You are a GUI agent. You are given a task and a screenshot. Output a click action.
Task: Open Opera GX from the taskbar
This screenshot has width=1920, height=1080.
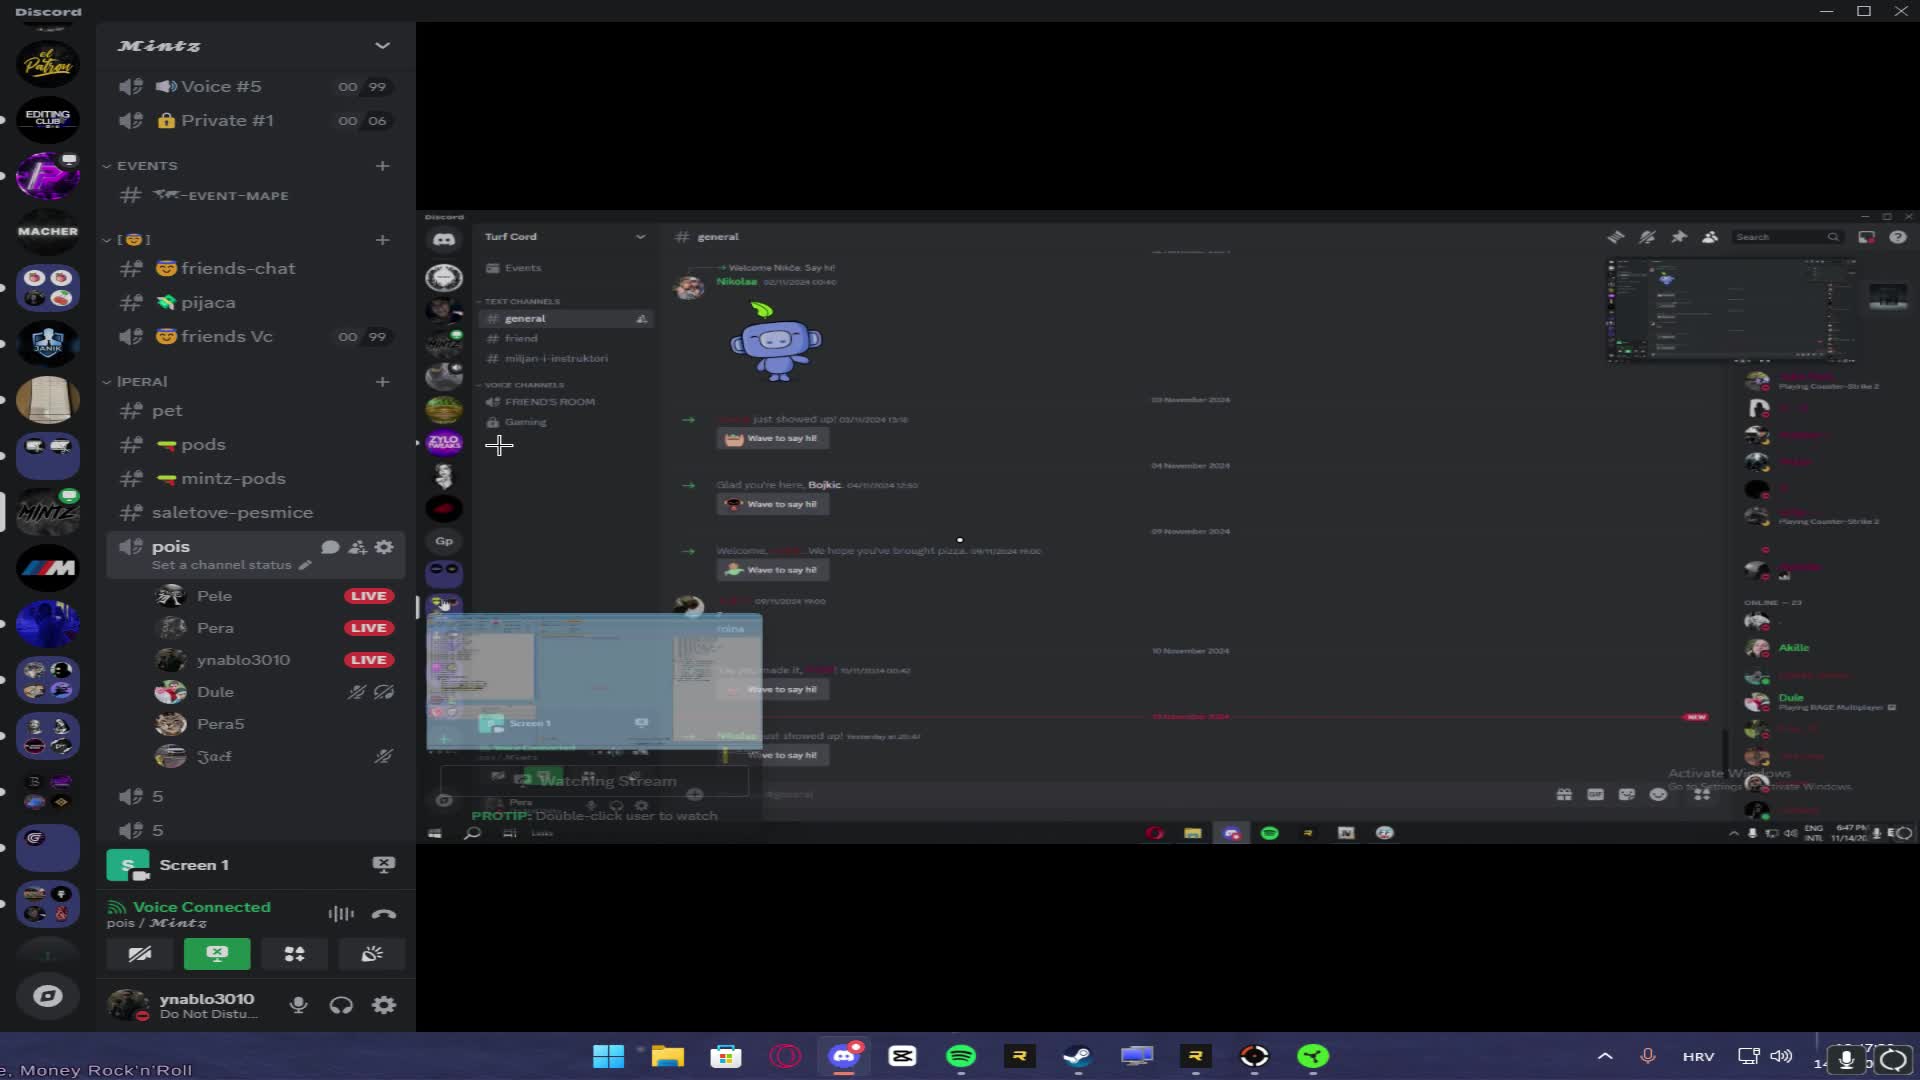(785, 1056)
